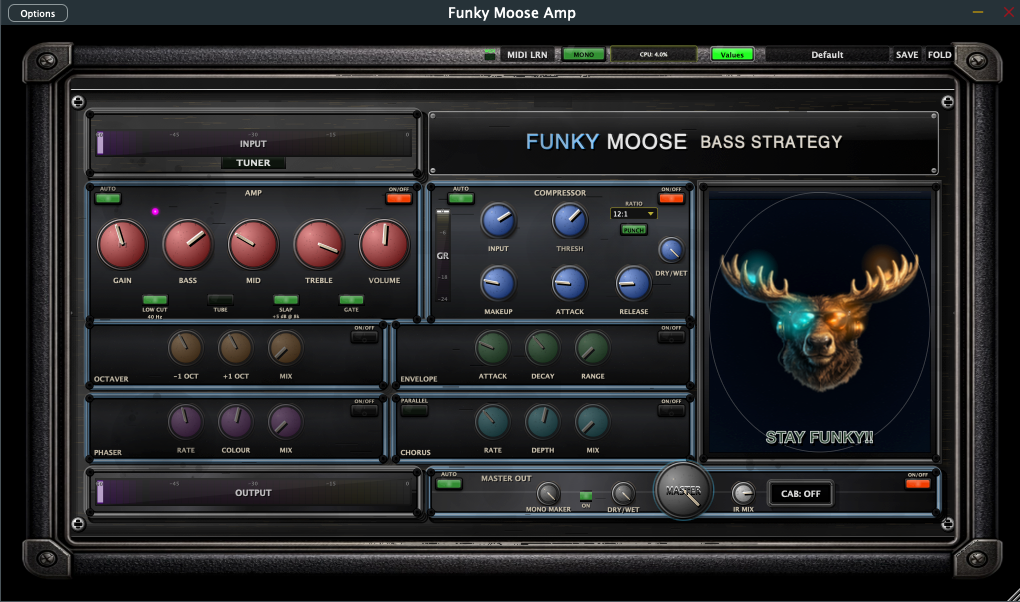Screen dimensions: 1020x602
Task: Toggle MONO mode in the top bar
Action: [583, 54]
